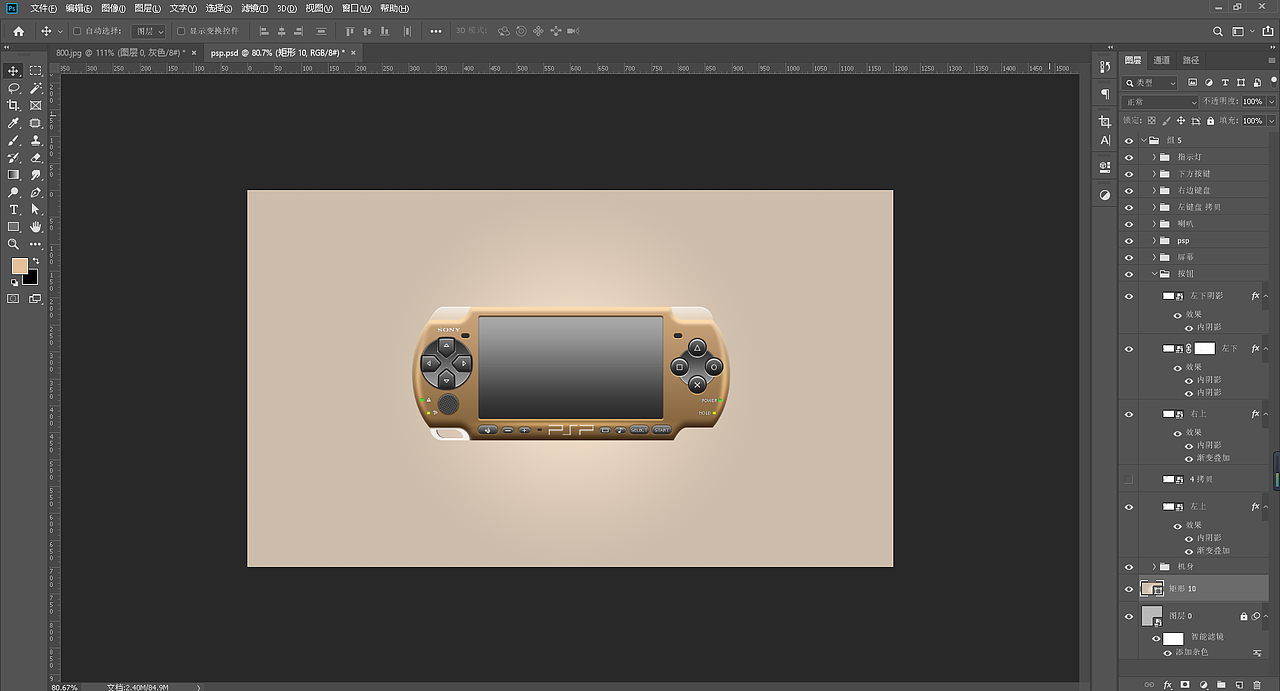This screenshot has width=1280, height=691.
Task: Select the Hand tool
Action: click(36, 227)
